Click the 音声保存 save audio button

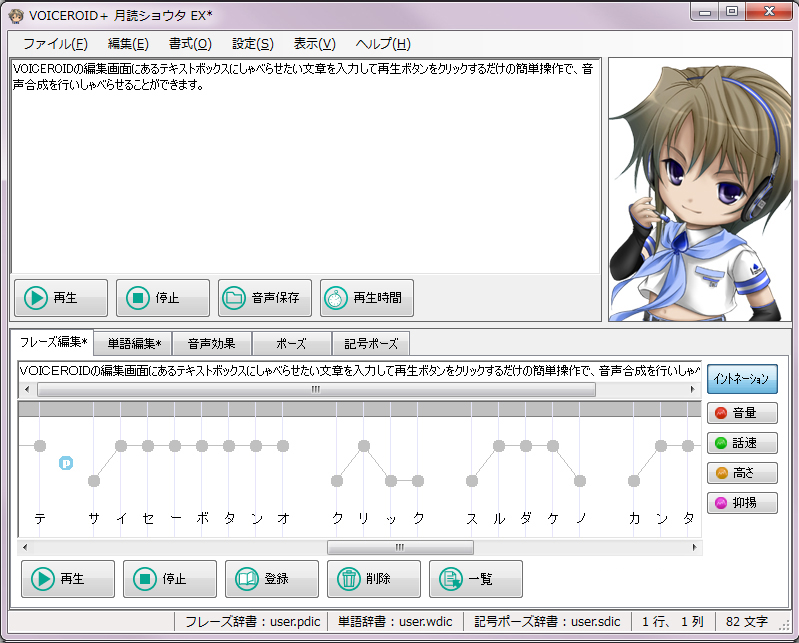point(264,298)
